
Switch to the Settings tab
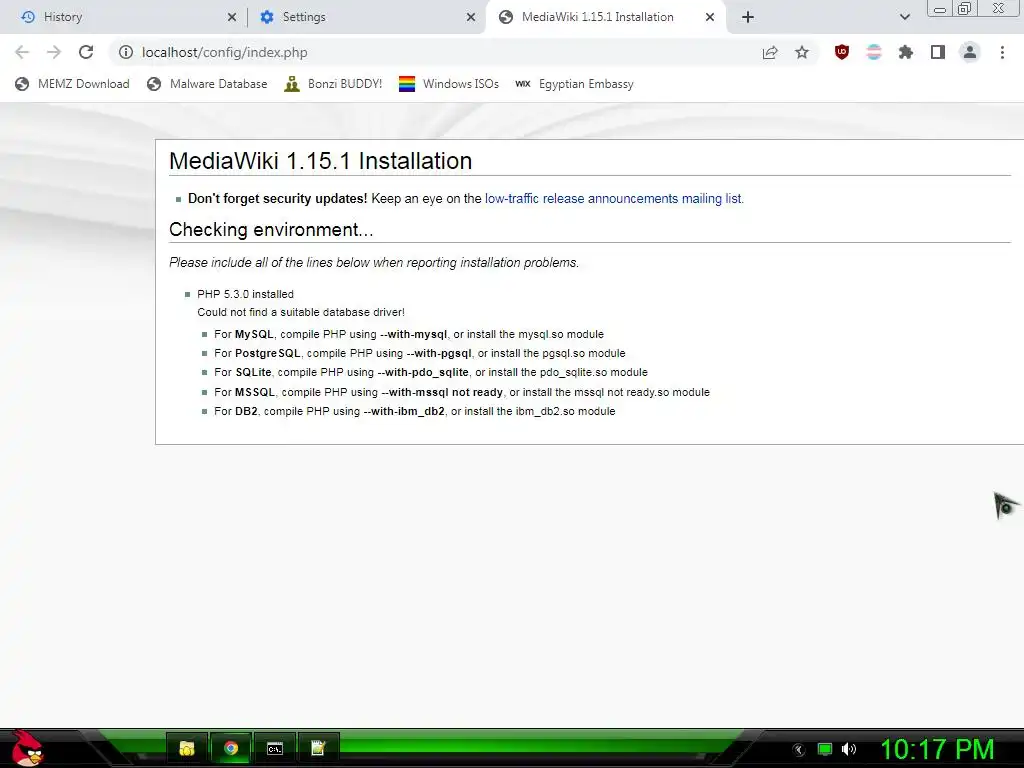[x=366, y=17]
